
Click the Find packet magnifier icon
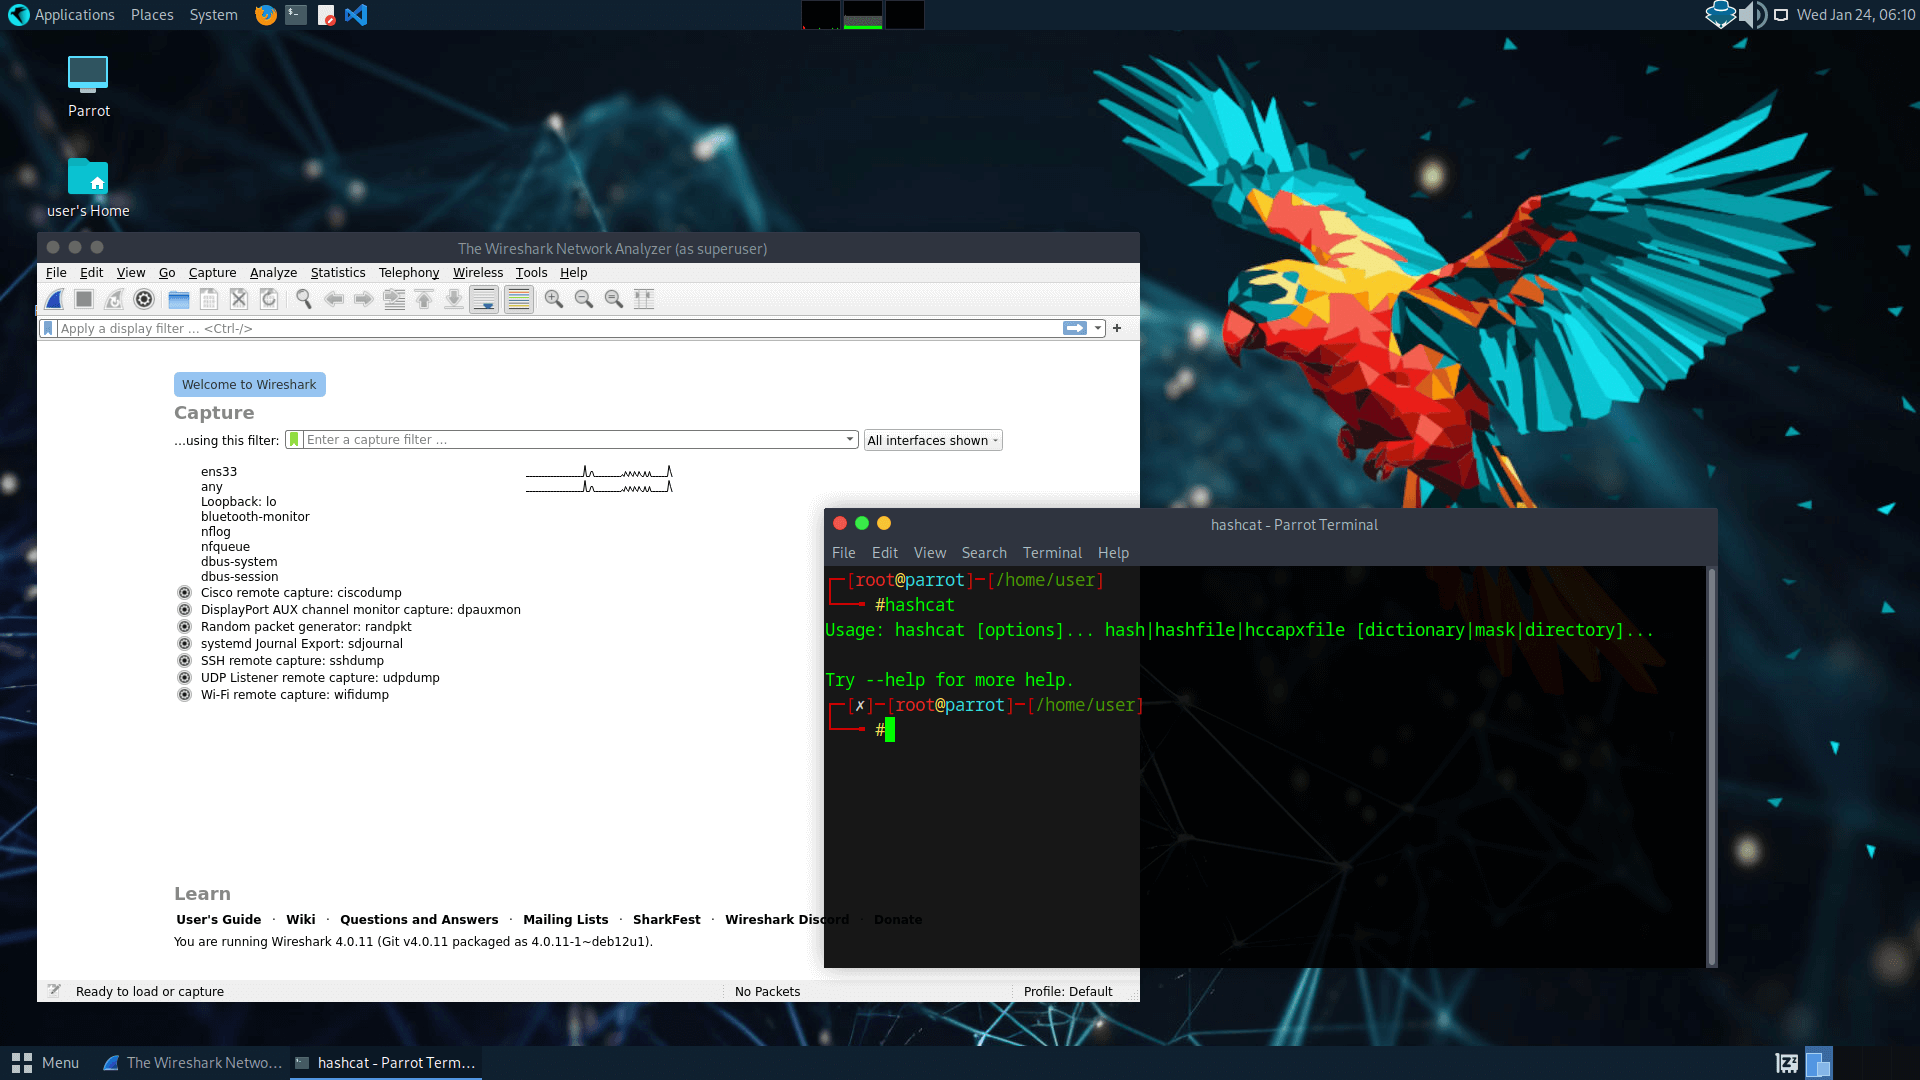click(304, 299)
